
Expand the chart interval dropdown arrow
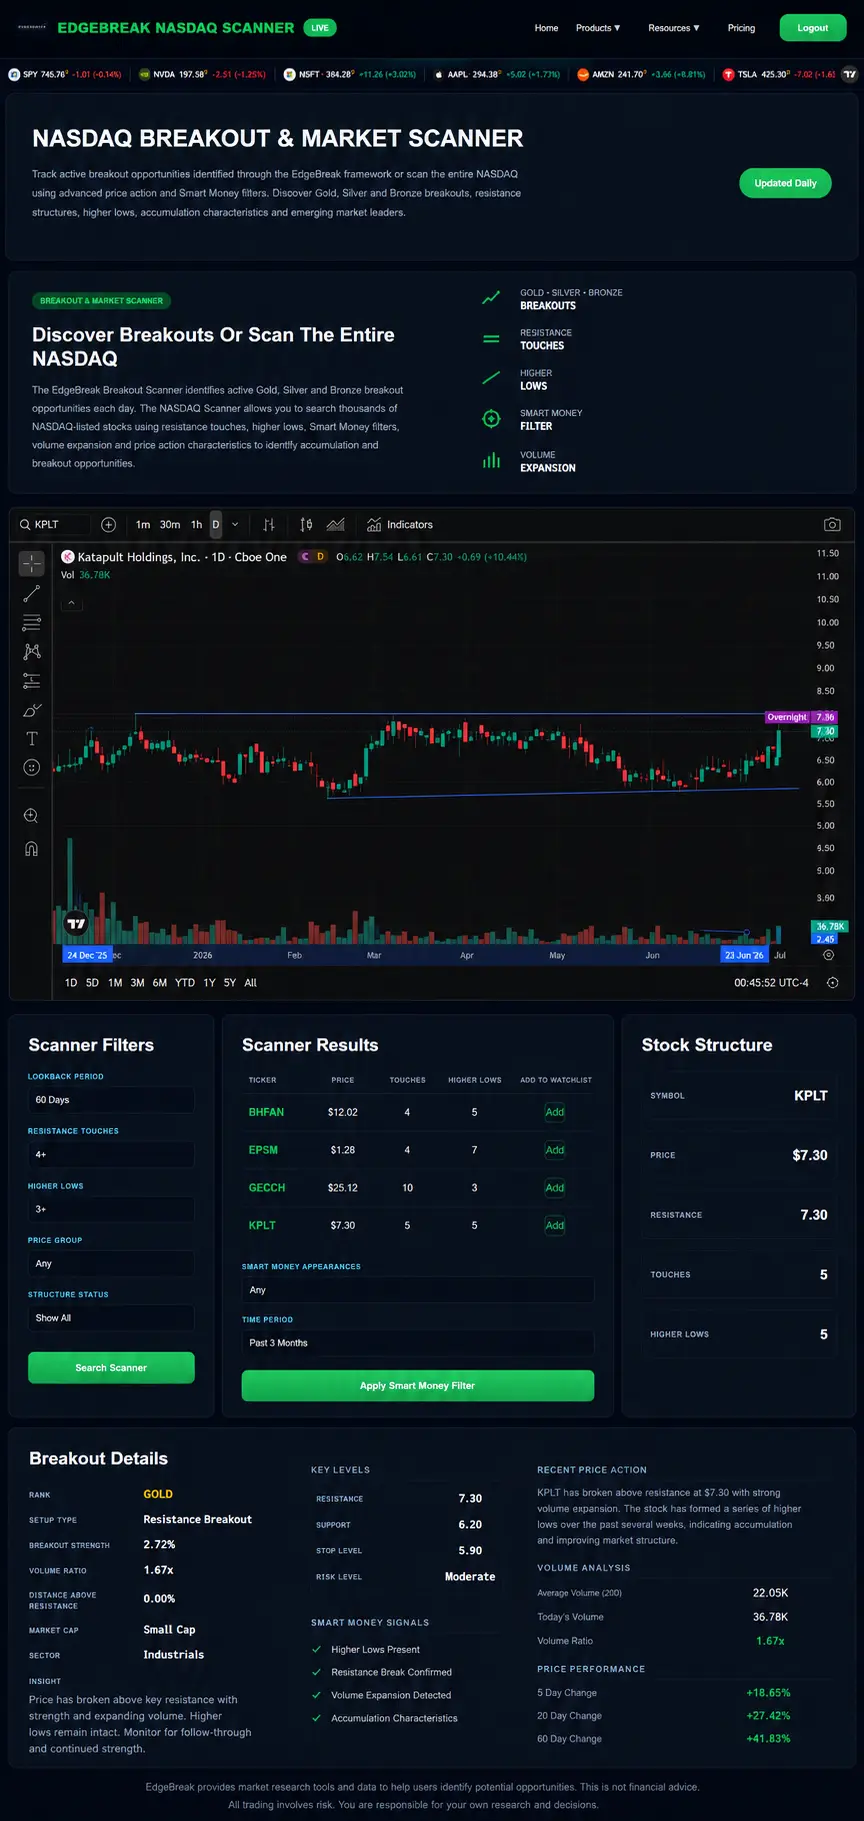point(235,525)
